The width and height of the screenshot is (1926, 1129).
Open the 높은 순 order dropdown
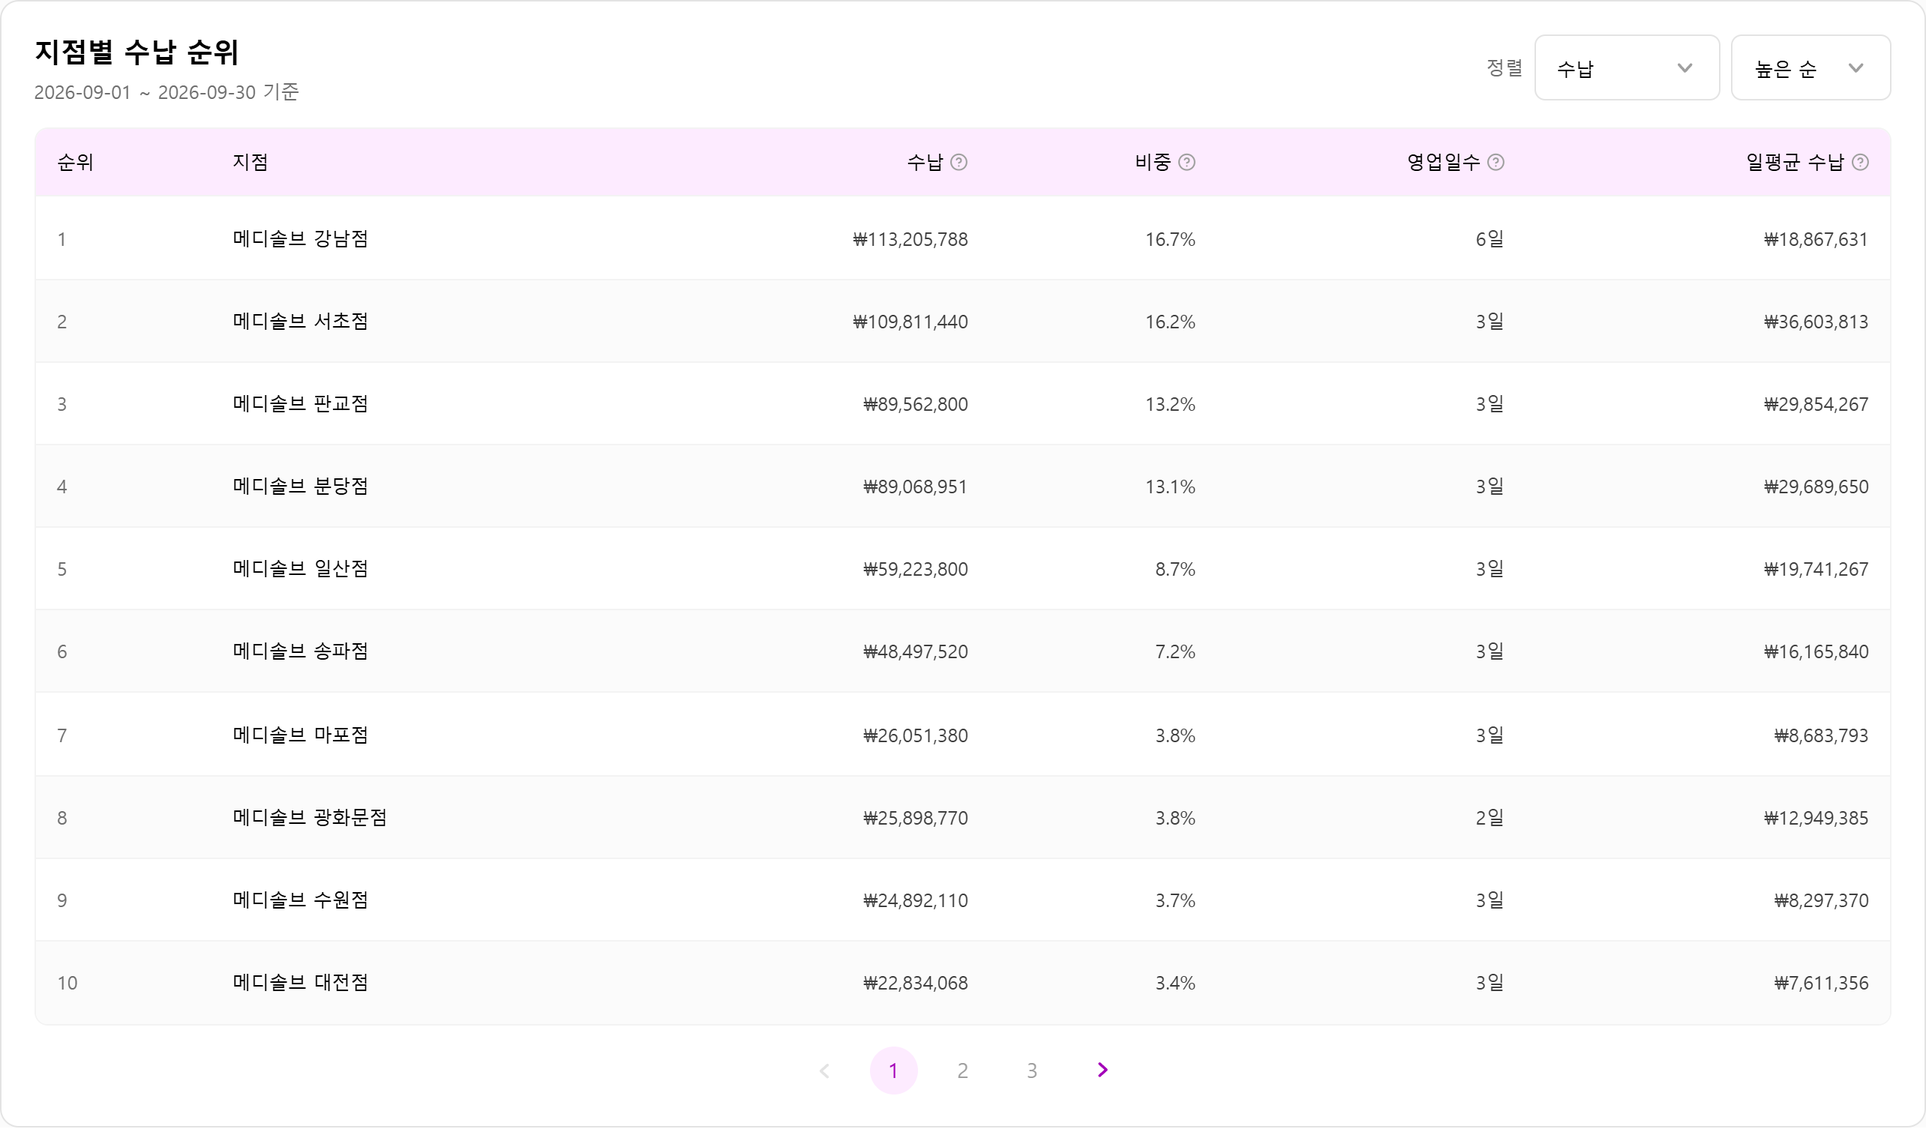pyautogui.click(x=1811, y=68)
